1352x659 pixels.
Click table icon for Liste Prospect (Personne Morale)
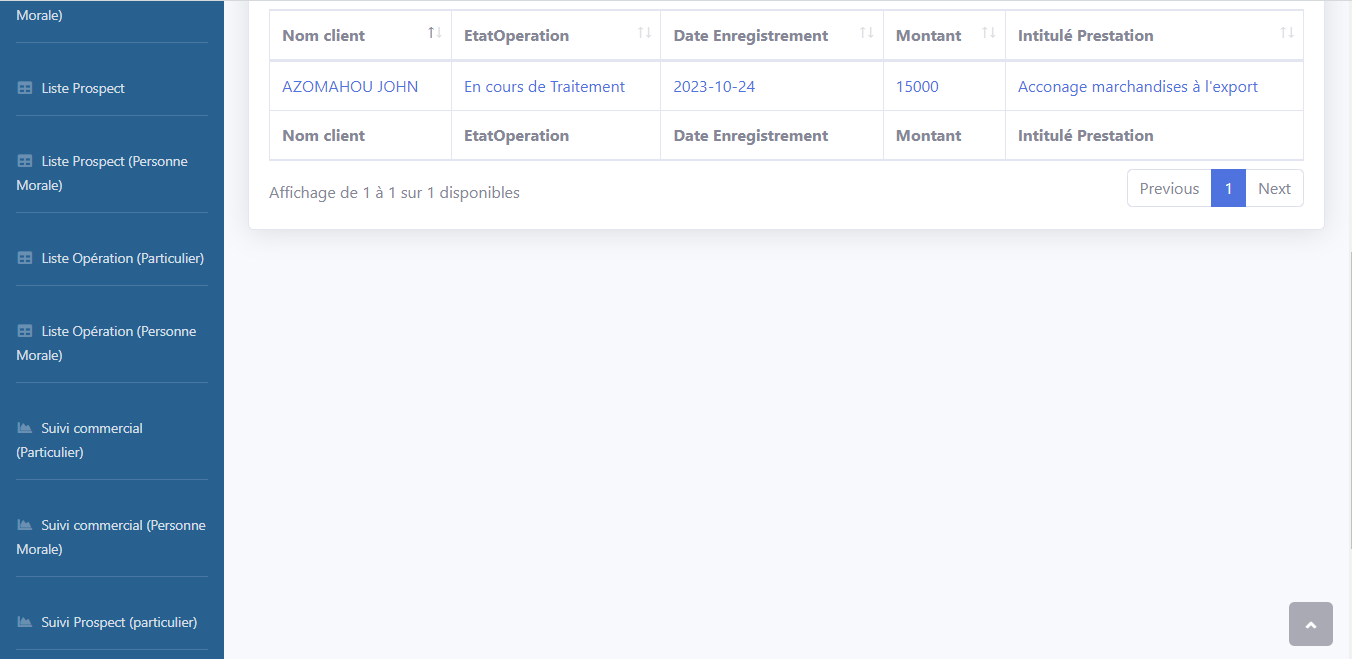click(x=25, y=161)
